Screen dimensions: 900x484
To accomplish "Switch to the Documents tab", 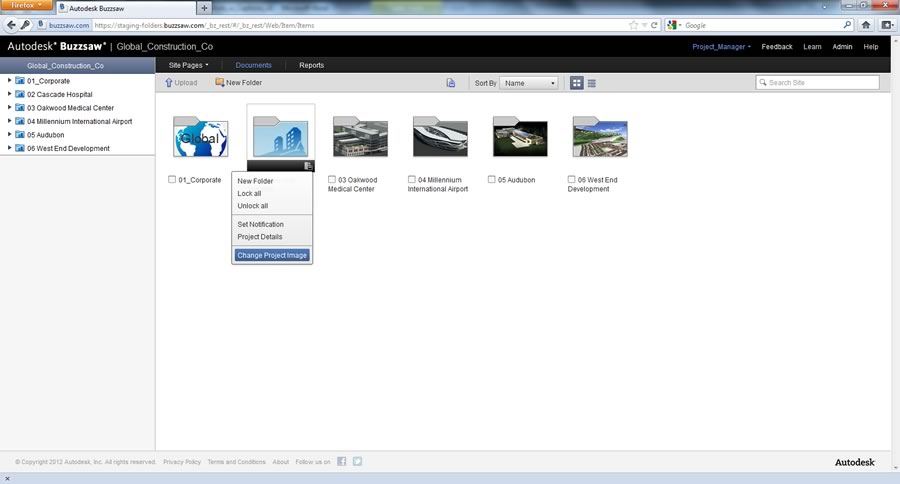I will [254, 65].
